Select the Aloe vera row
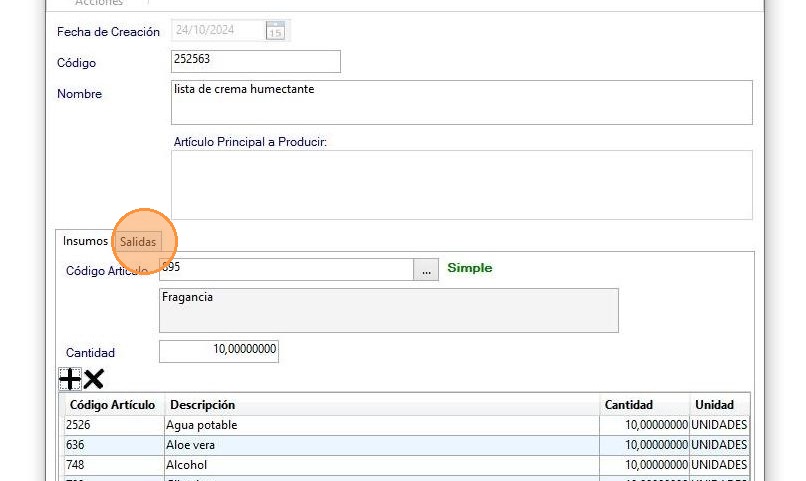Image resolution: width=806 pixels, height=481 pixels. click(380, 445)
